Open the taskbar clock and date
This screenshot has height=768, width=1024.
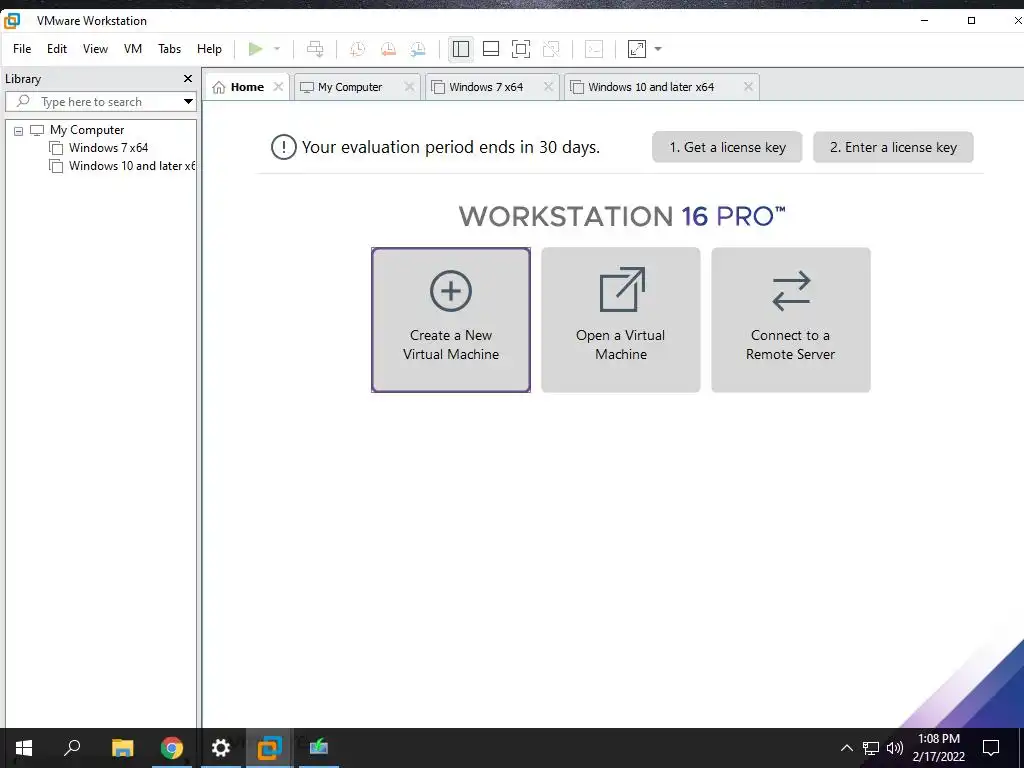click(938, 748)
